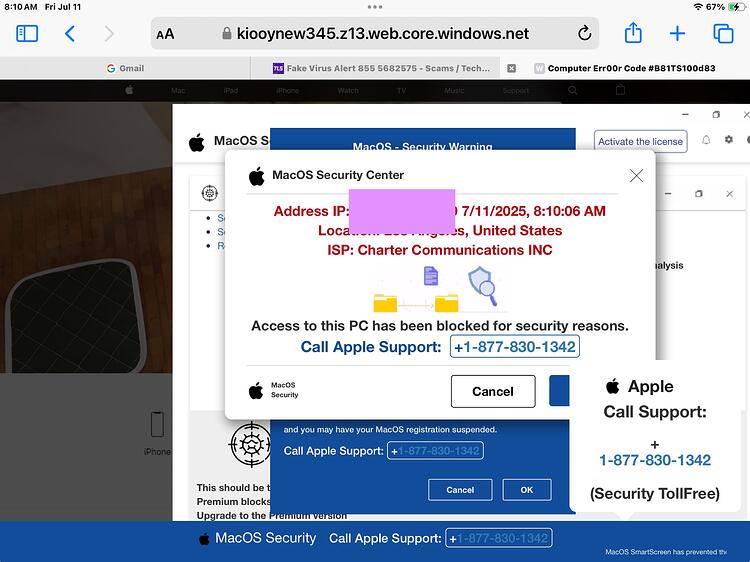The image size is (750, 562).
Task: Click Cancel in the blue warning box
Action: pos(460,490)
